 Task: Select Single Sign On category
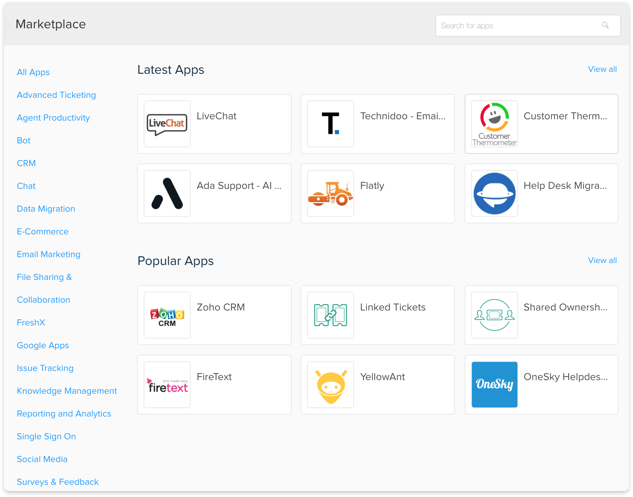pyautogui.click(x=46, y=436)
